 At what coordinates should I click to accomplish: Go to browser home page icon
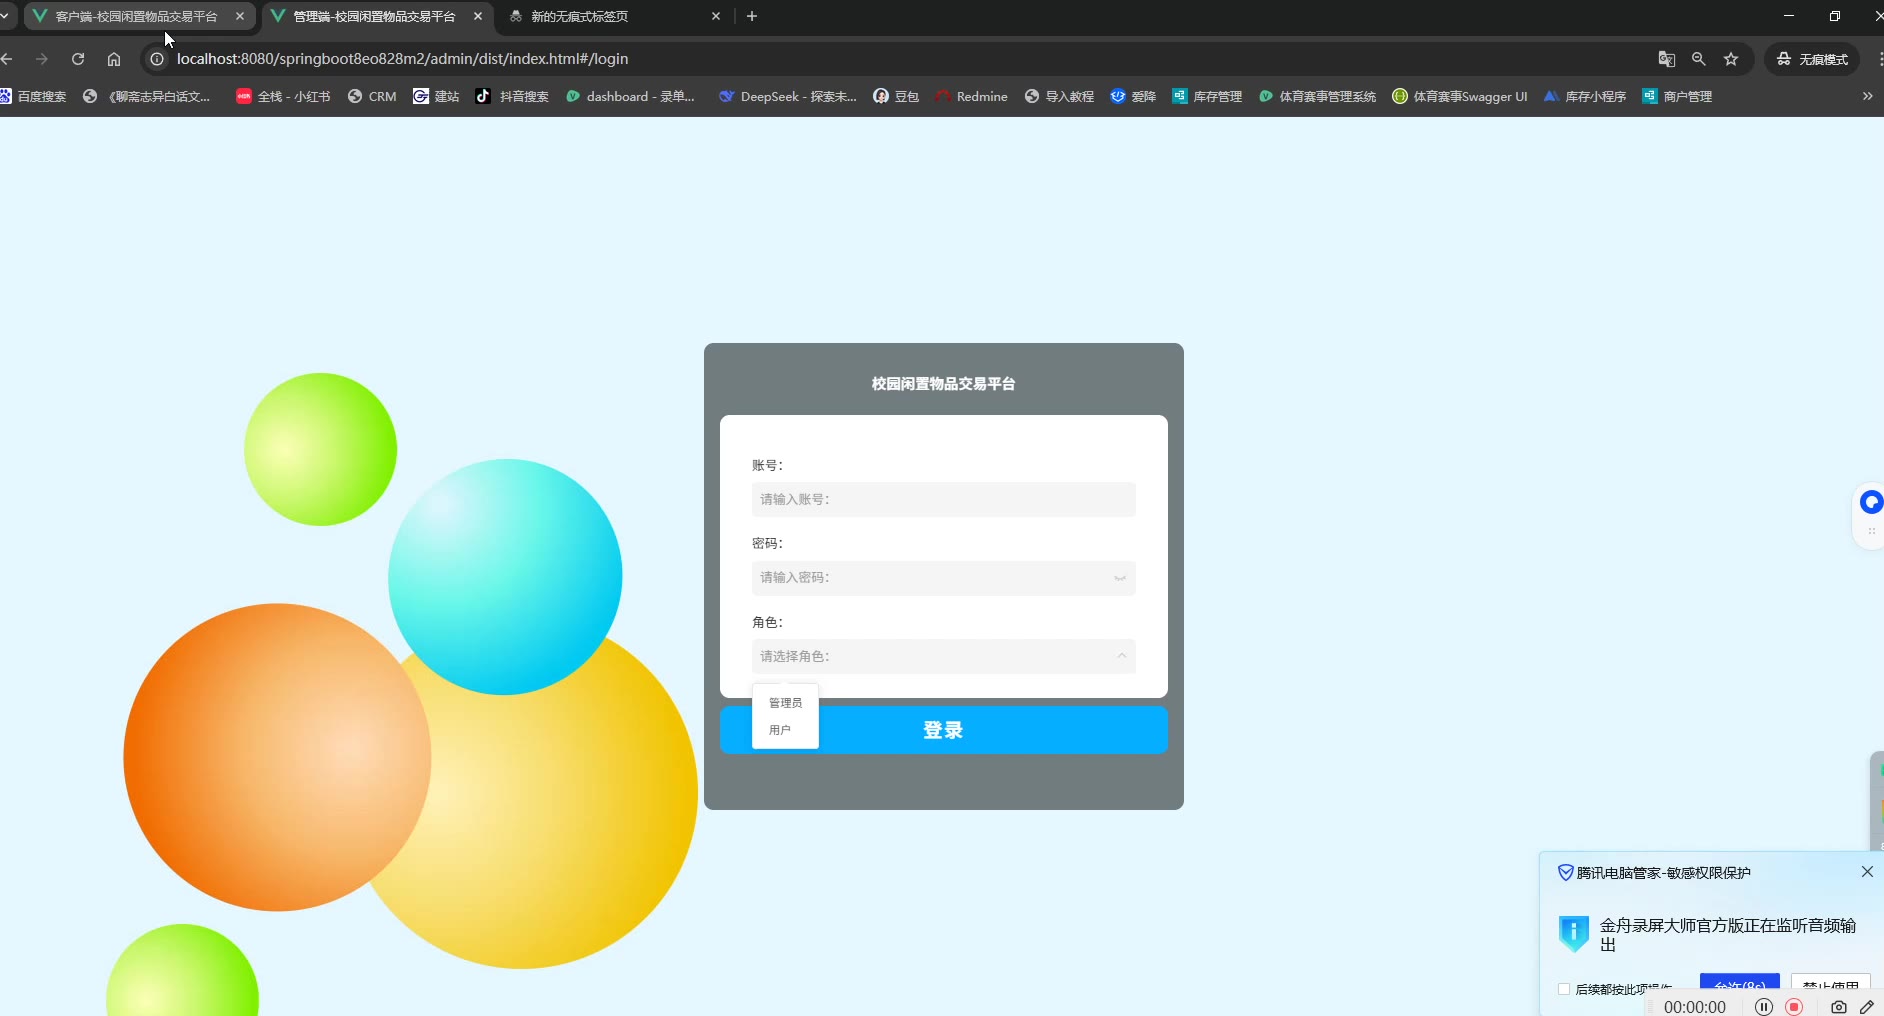tap(114, 59)
